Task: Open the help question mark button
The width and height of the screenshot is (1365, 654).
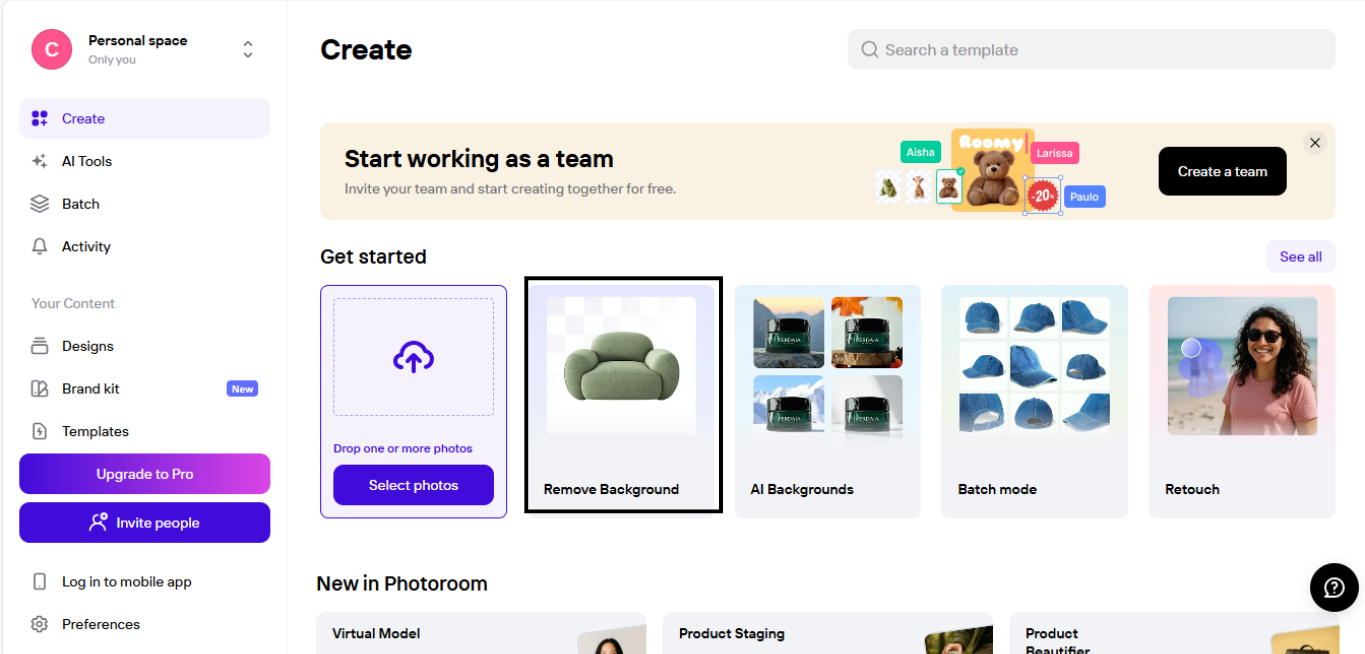Action: click(1334, 587)
